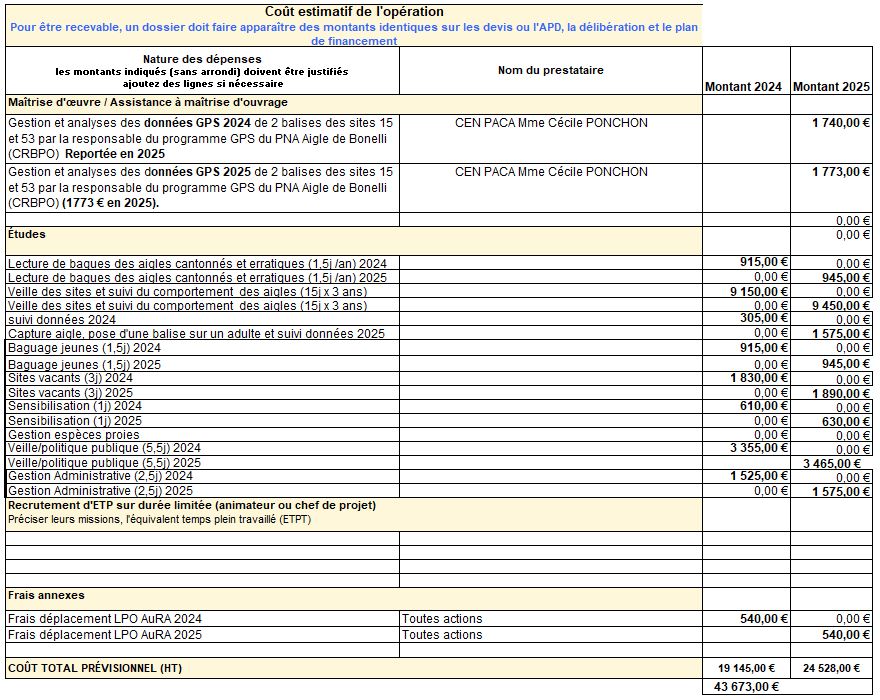The height and width of the screenshot is (700, 880).
Task: Select the "Sites vacants (3j) 2025" label
Action: pos(70,392)
